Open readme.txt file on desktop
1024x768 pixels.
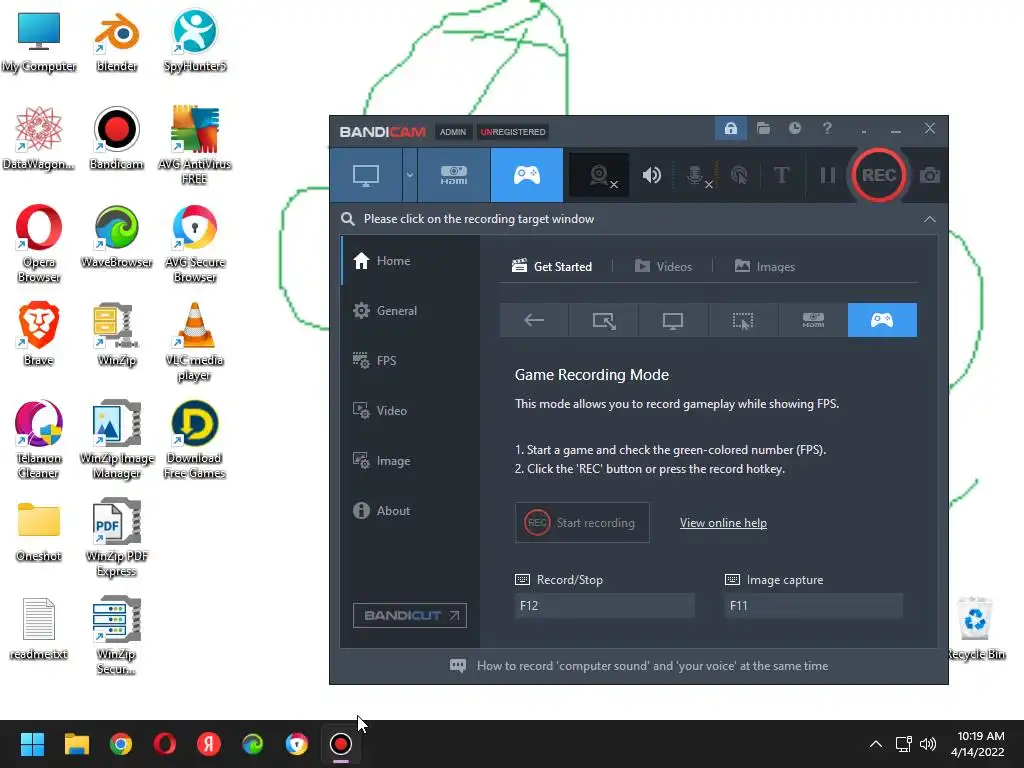coord(39,629)
